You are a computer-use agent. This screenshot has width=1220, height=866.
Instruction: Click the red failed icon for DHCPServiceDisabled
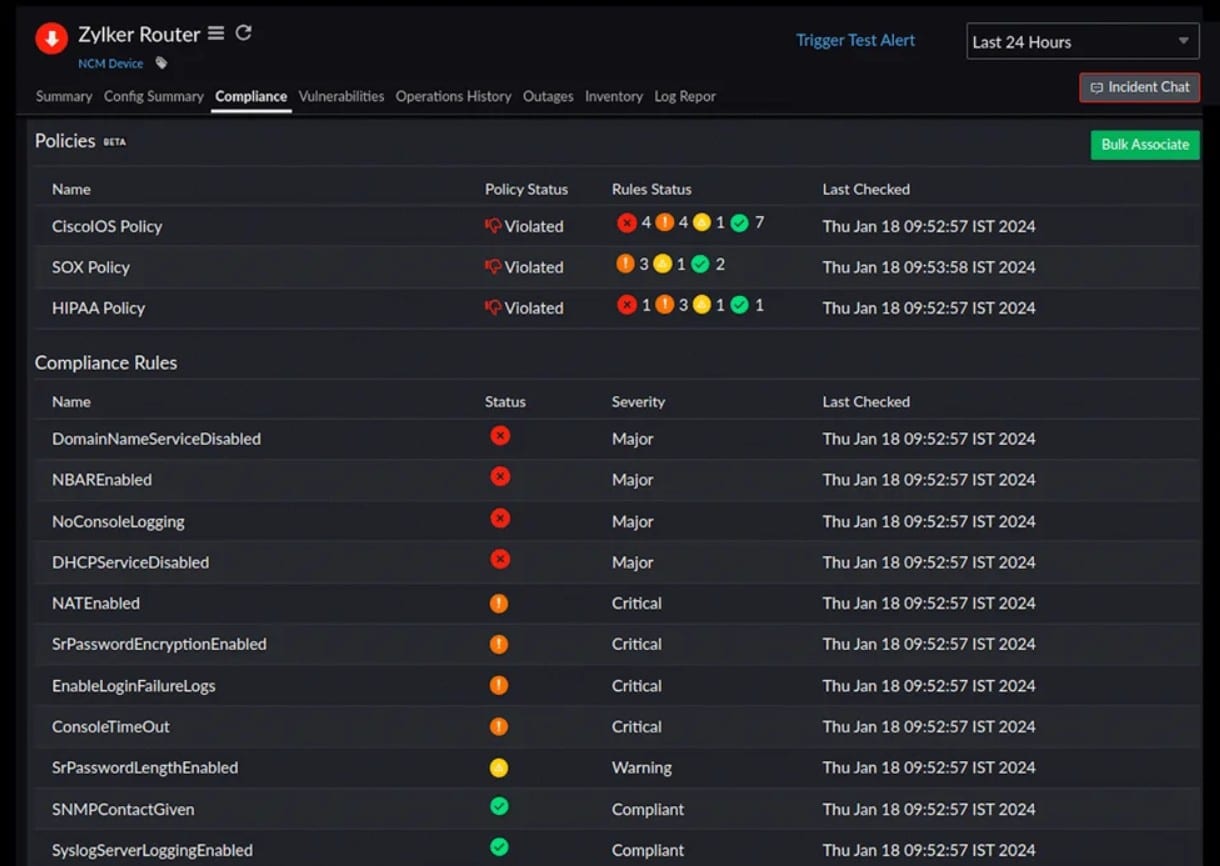500,559
